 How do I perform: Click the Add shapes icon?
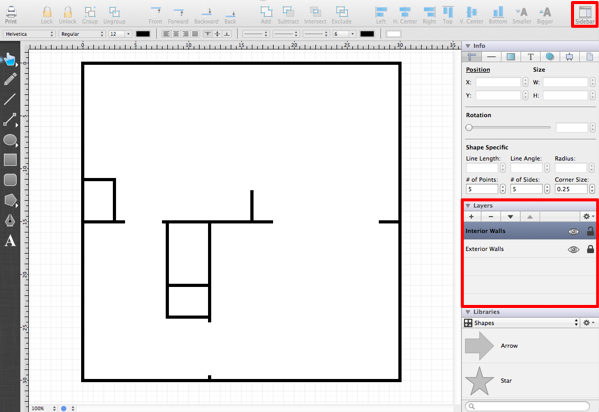266,15
